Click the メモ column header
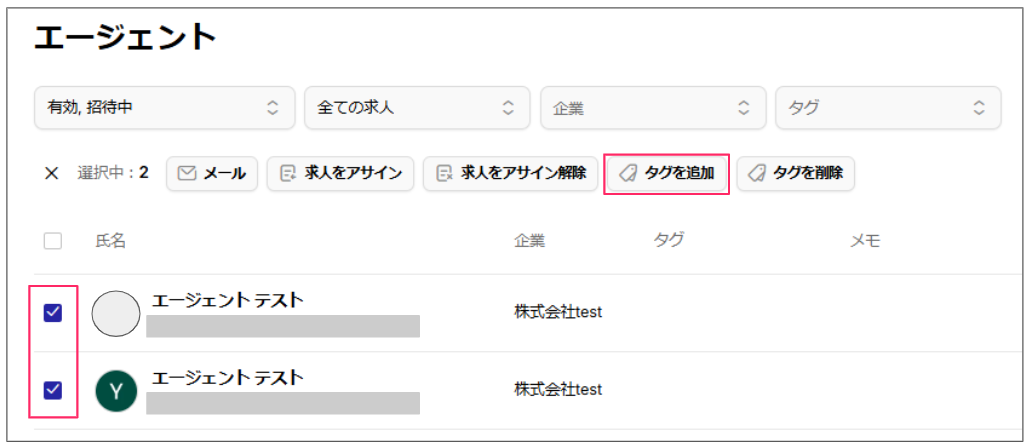The height and width of the screenshot is (446, 1032). 865,241
